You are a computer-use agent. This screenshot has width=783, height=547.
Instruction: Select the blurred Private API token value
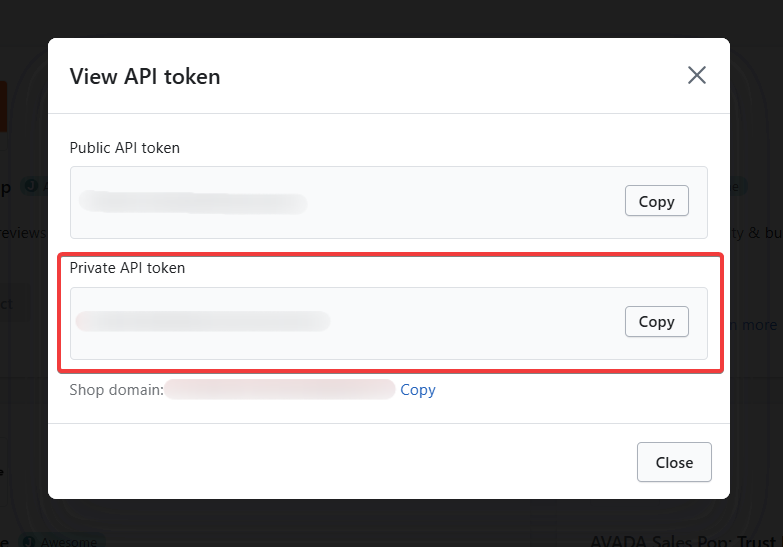(x=203, y=321)
